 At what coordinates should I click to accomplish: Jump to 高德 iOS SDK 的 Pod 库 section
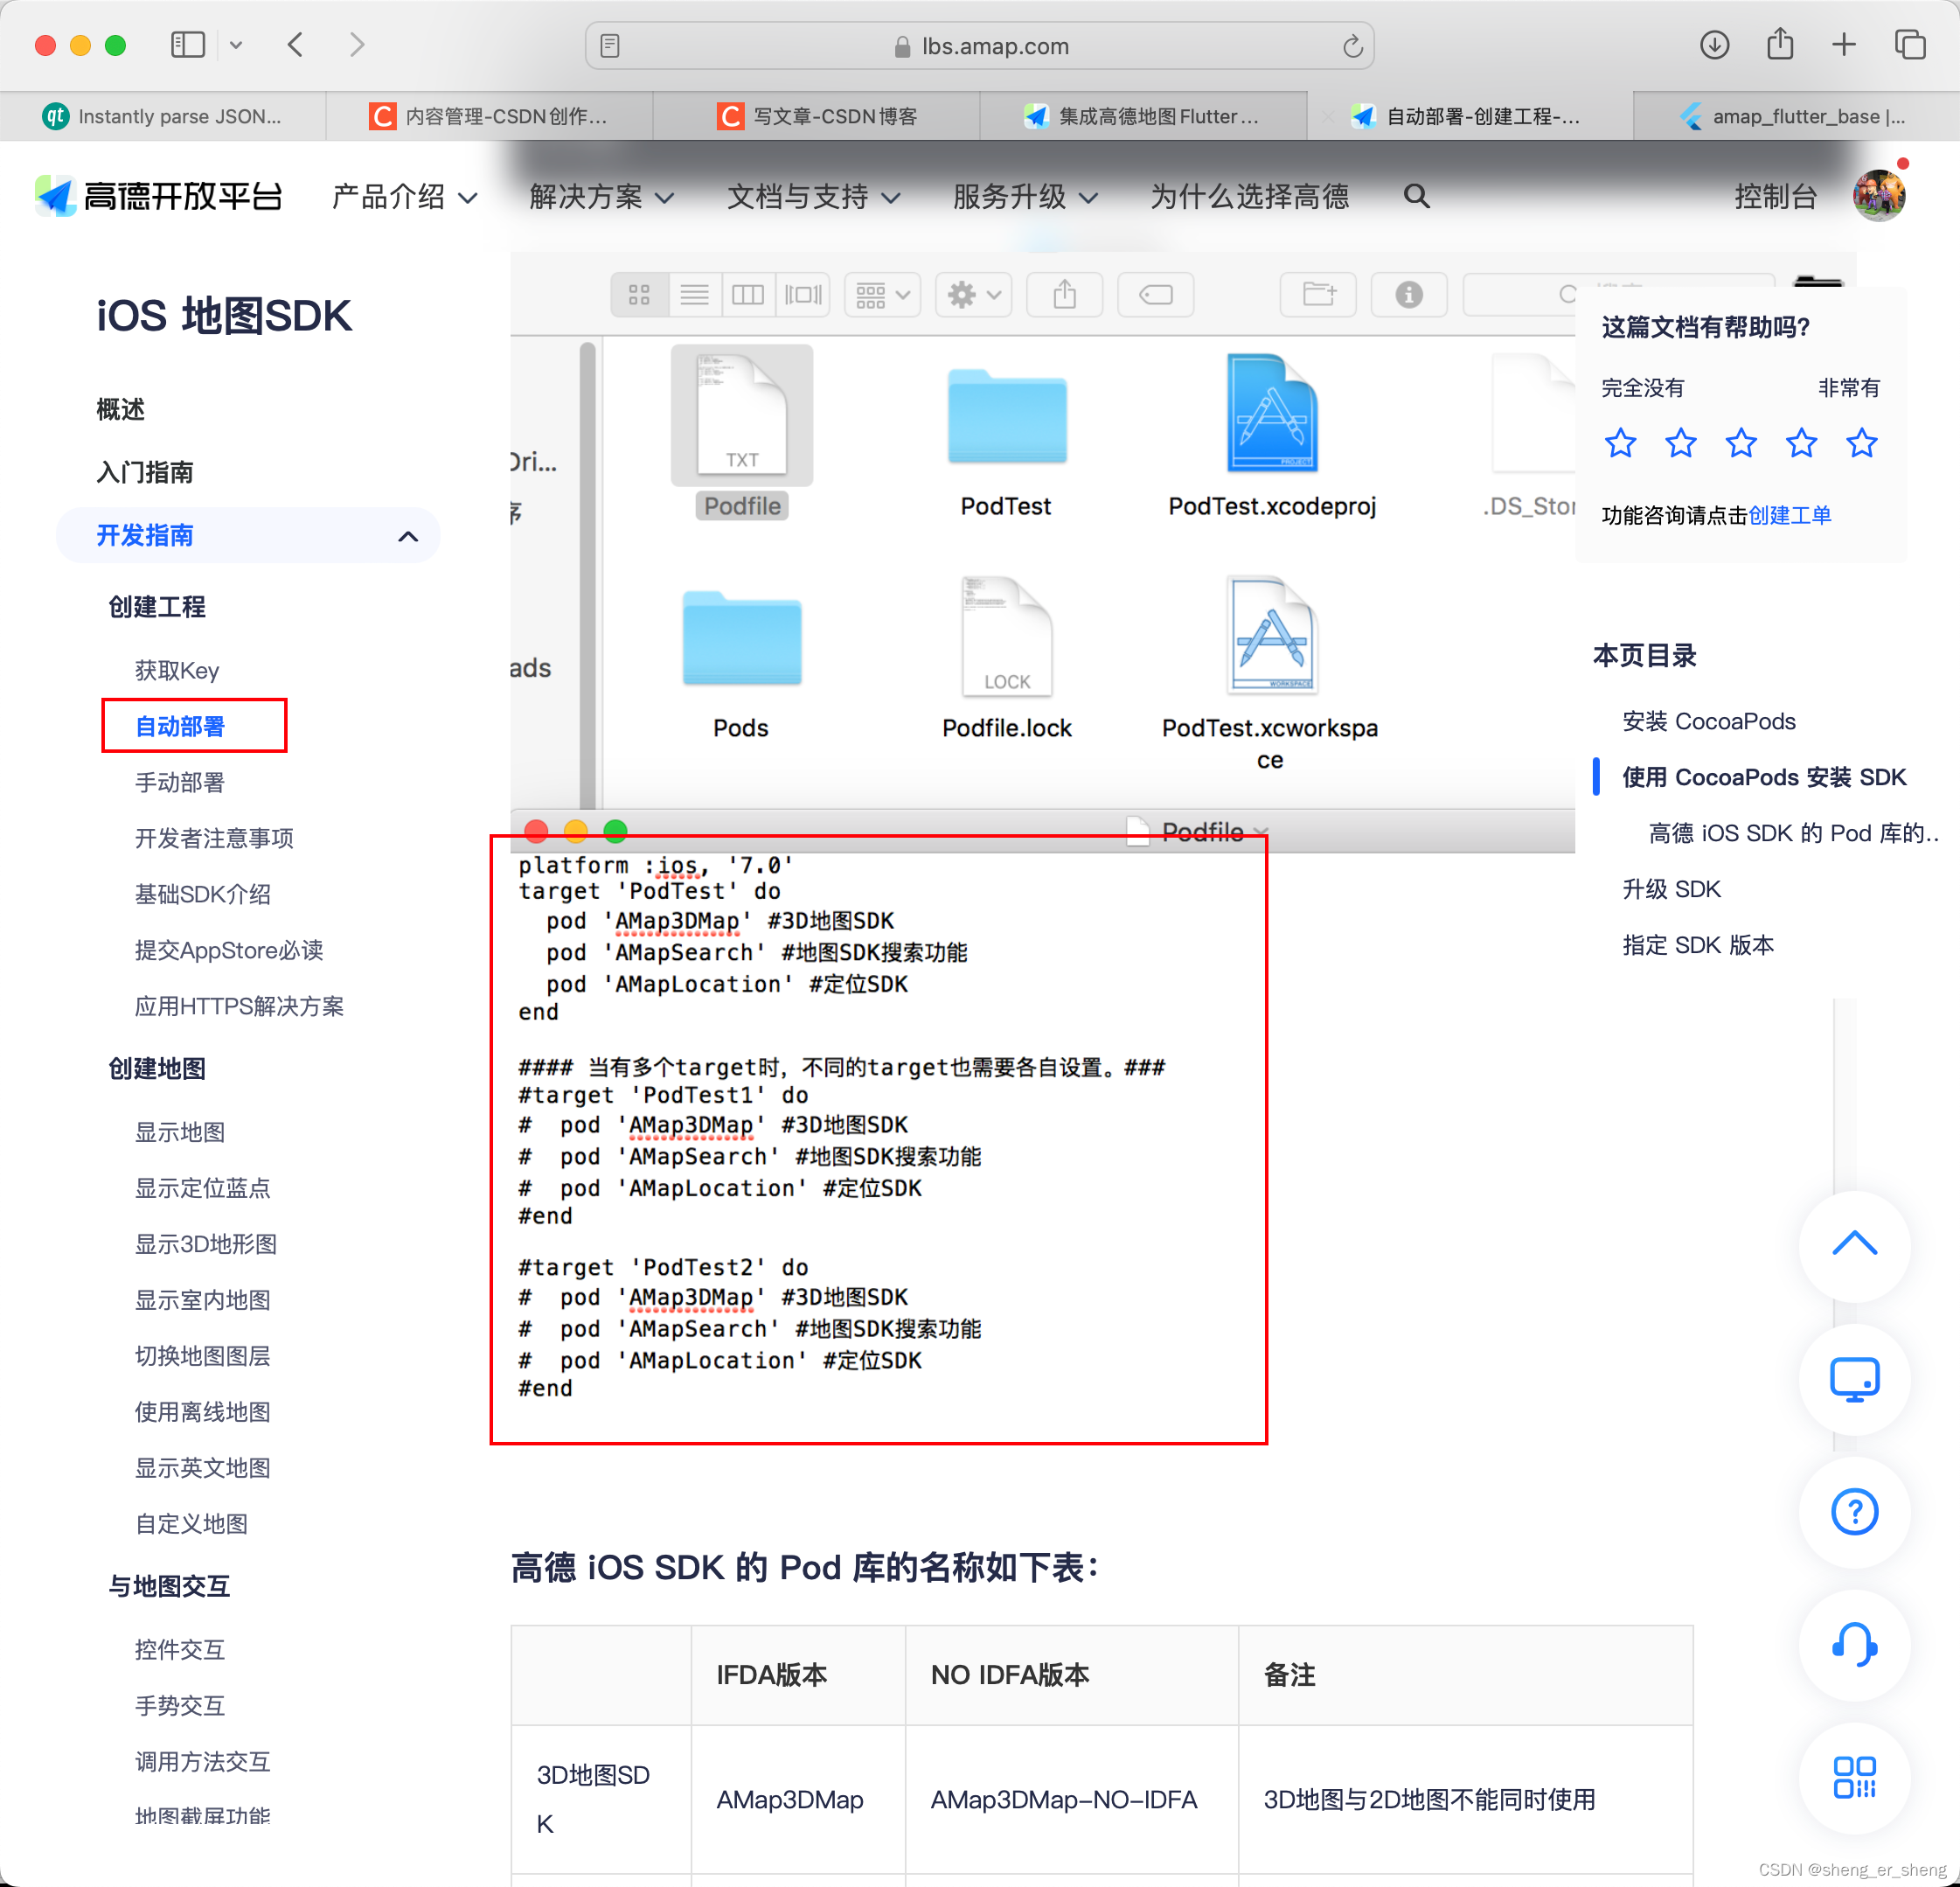pos(1794,833)
